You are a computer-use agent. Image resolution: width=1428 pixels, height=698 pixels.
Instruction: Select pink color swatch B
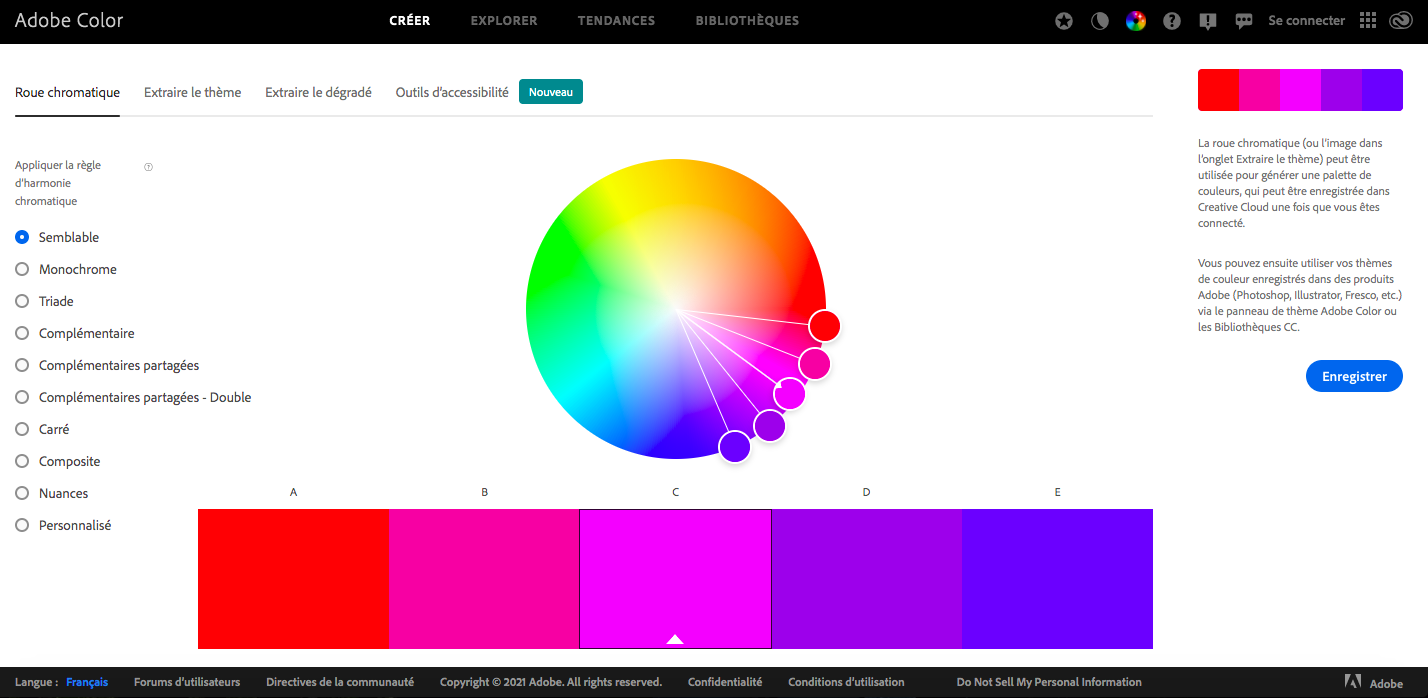484,579
